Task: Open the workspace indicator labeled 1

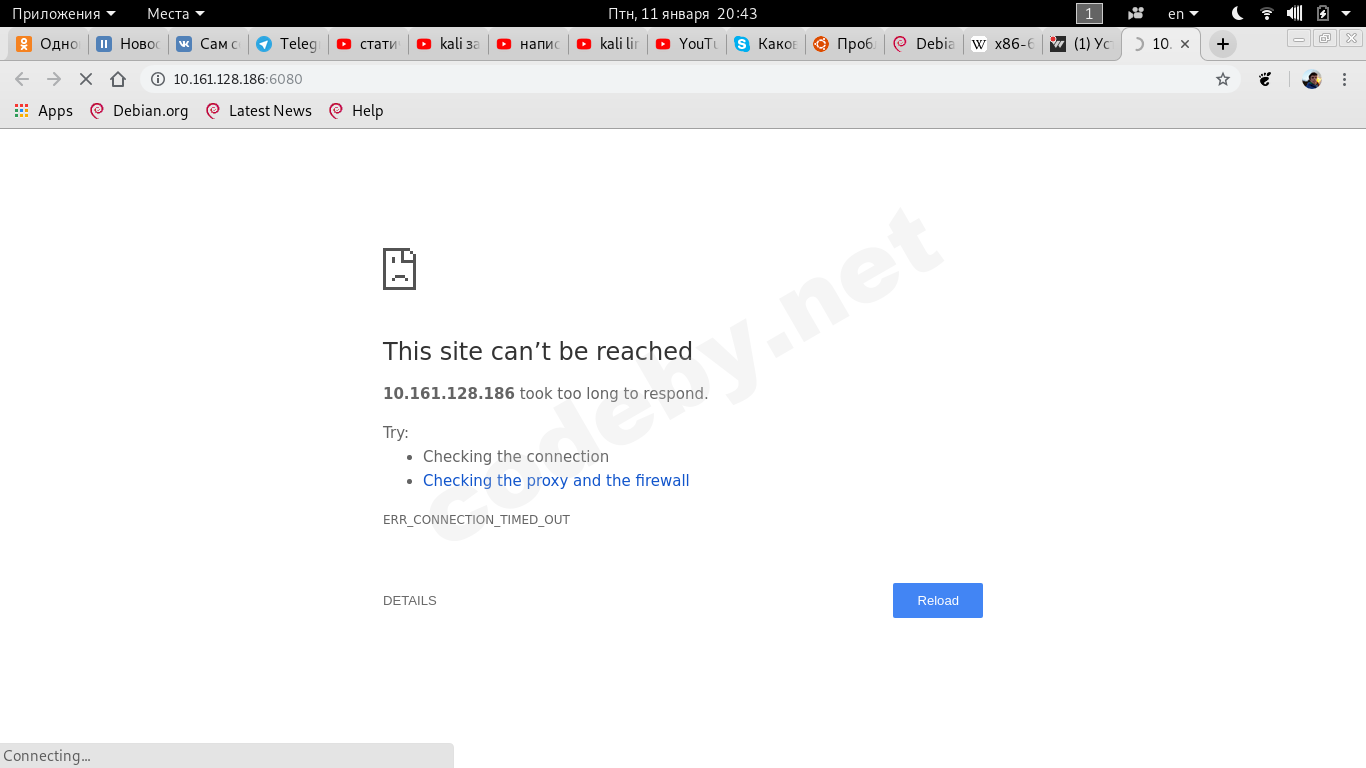Action: pos(1089,13)
